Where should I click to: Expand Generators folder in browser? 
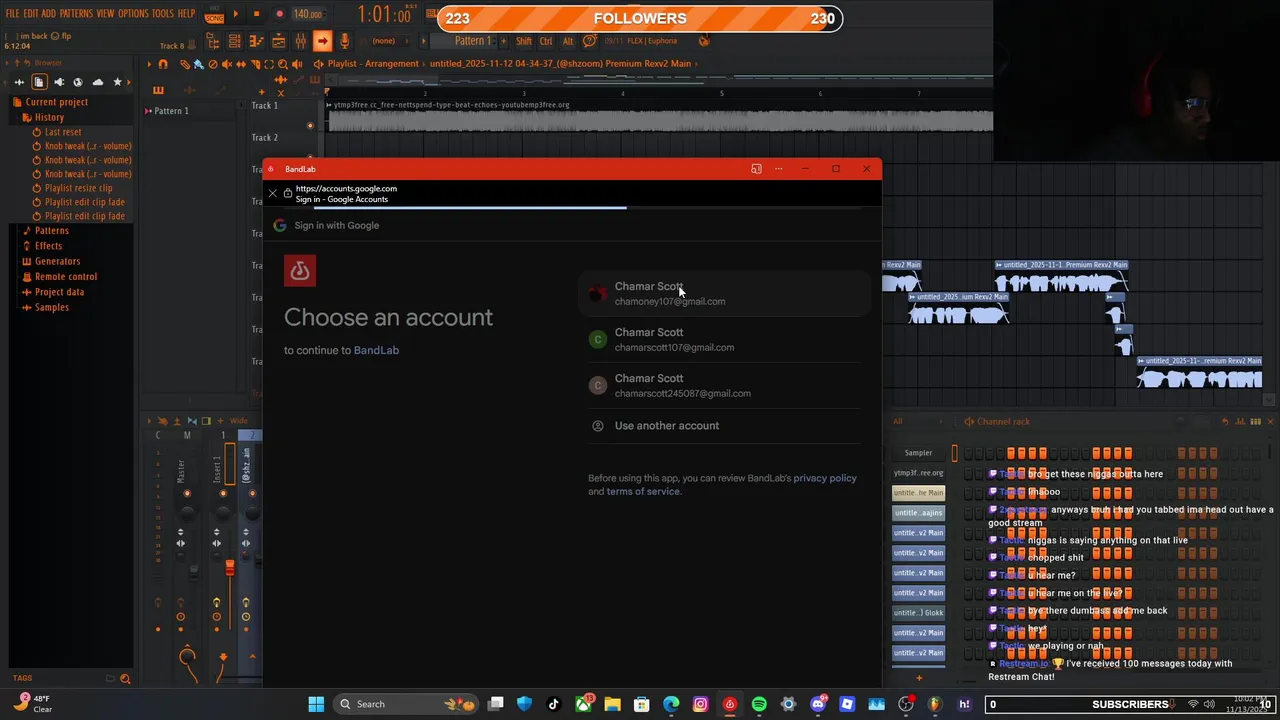[57, 261]
